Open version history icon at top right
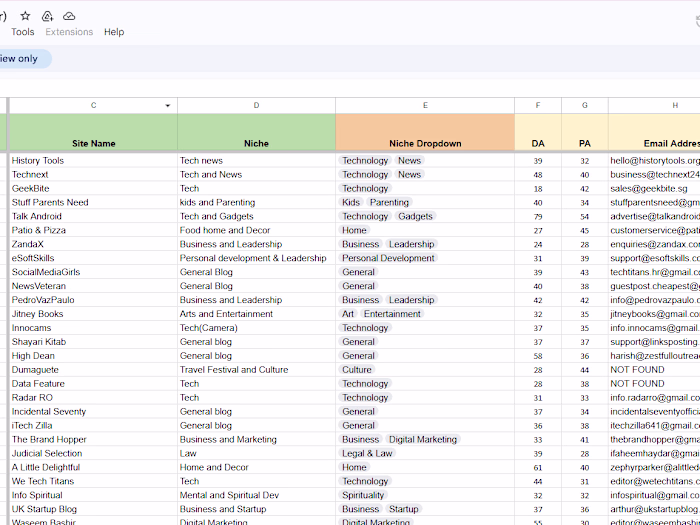The height and width of the screenshot is (525, 700). pyautogui.click(x=696, y=22)
